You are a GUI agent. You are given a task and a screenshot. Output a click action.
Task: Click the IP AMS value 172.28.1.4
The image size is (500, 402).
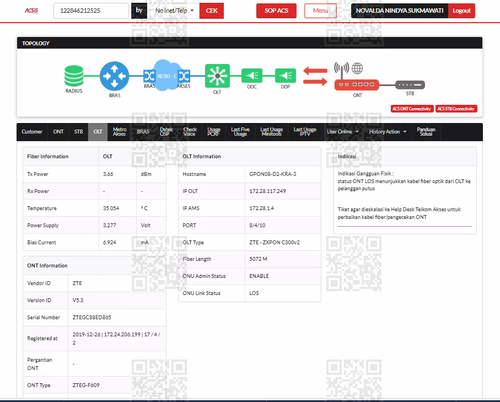(262, 208)
